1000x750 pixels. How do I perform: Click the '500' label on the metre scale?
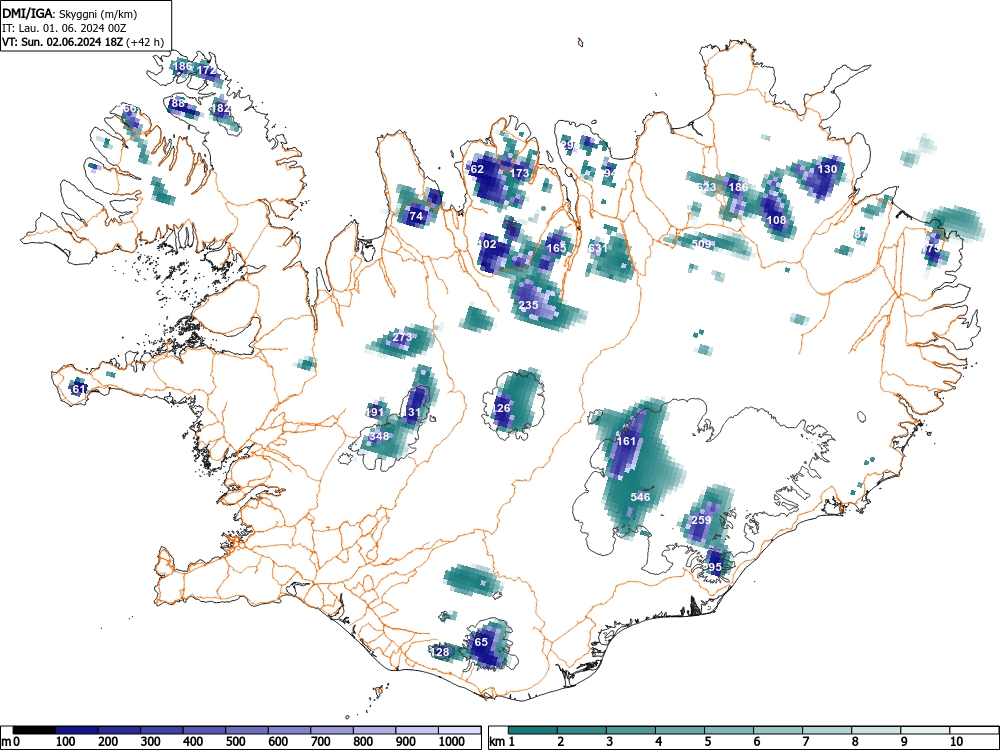click(235, 742)
